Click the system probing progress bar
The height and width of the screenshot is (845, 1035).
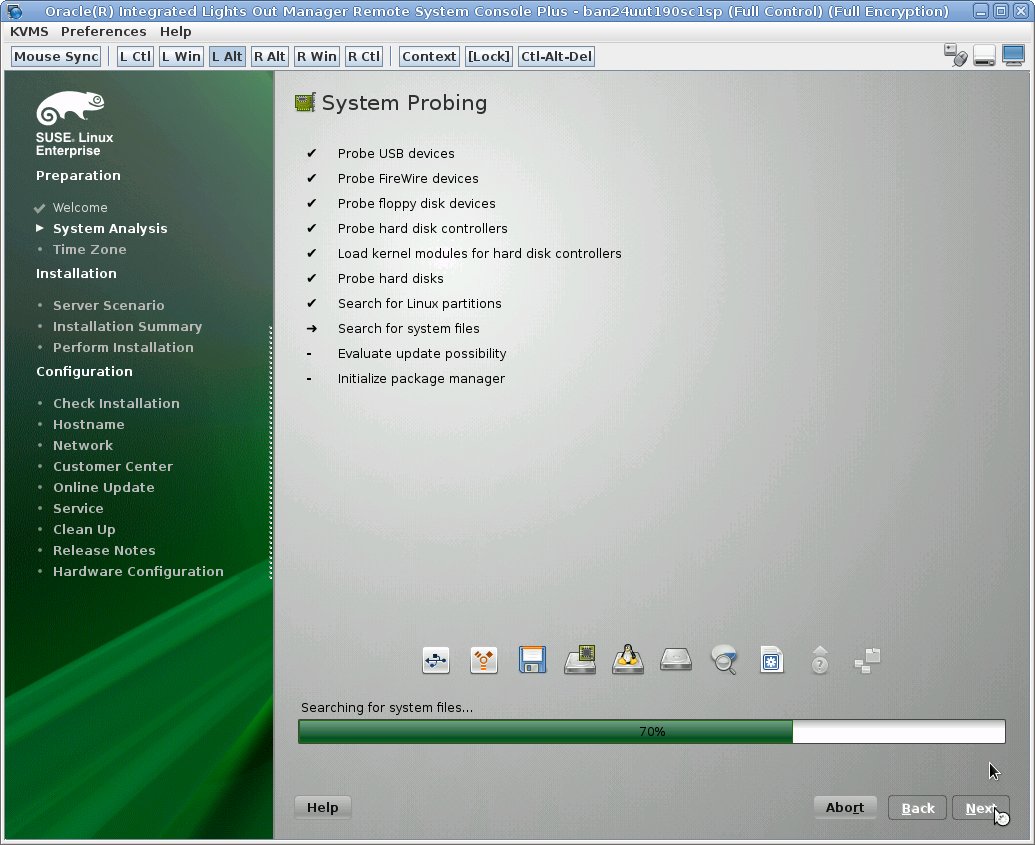651,731
